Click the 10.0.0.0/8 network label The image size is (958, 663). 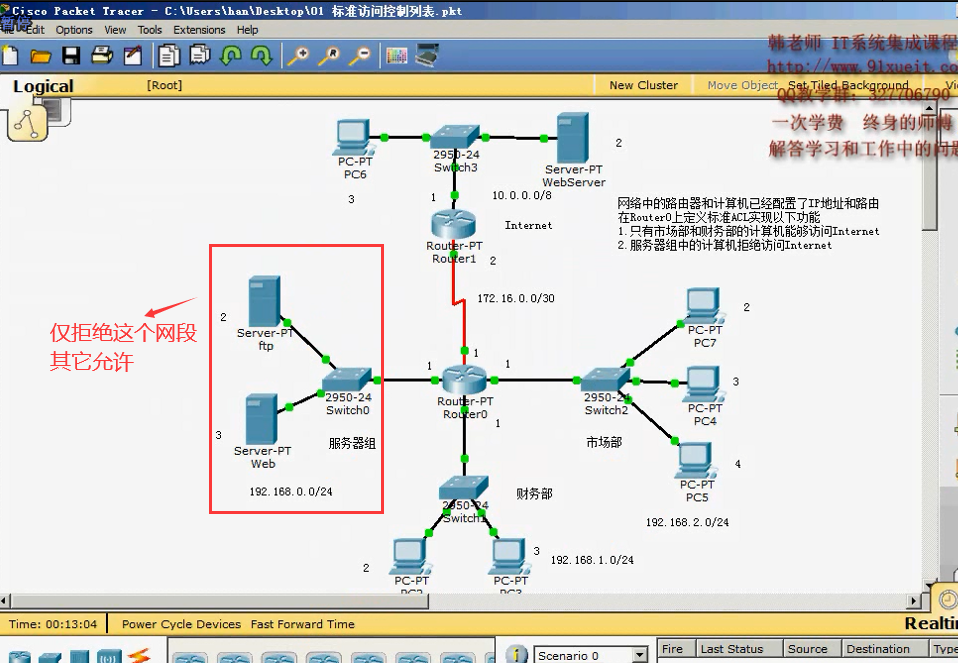click(522, 195)
